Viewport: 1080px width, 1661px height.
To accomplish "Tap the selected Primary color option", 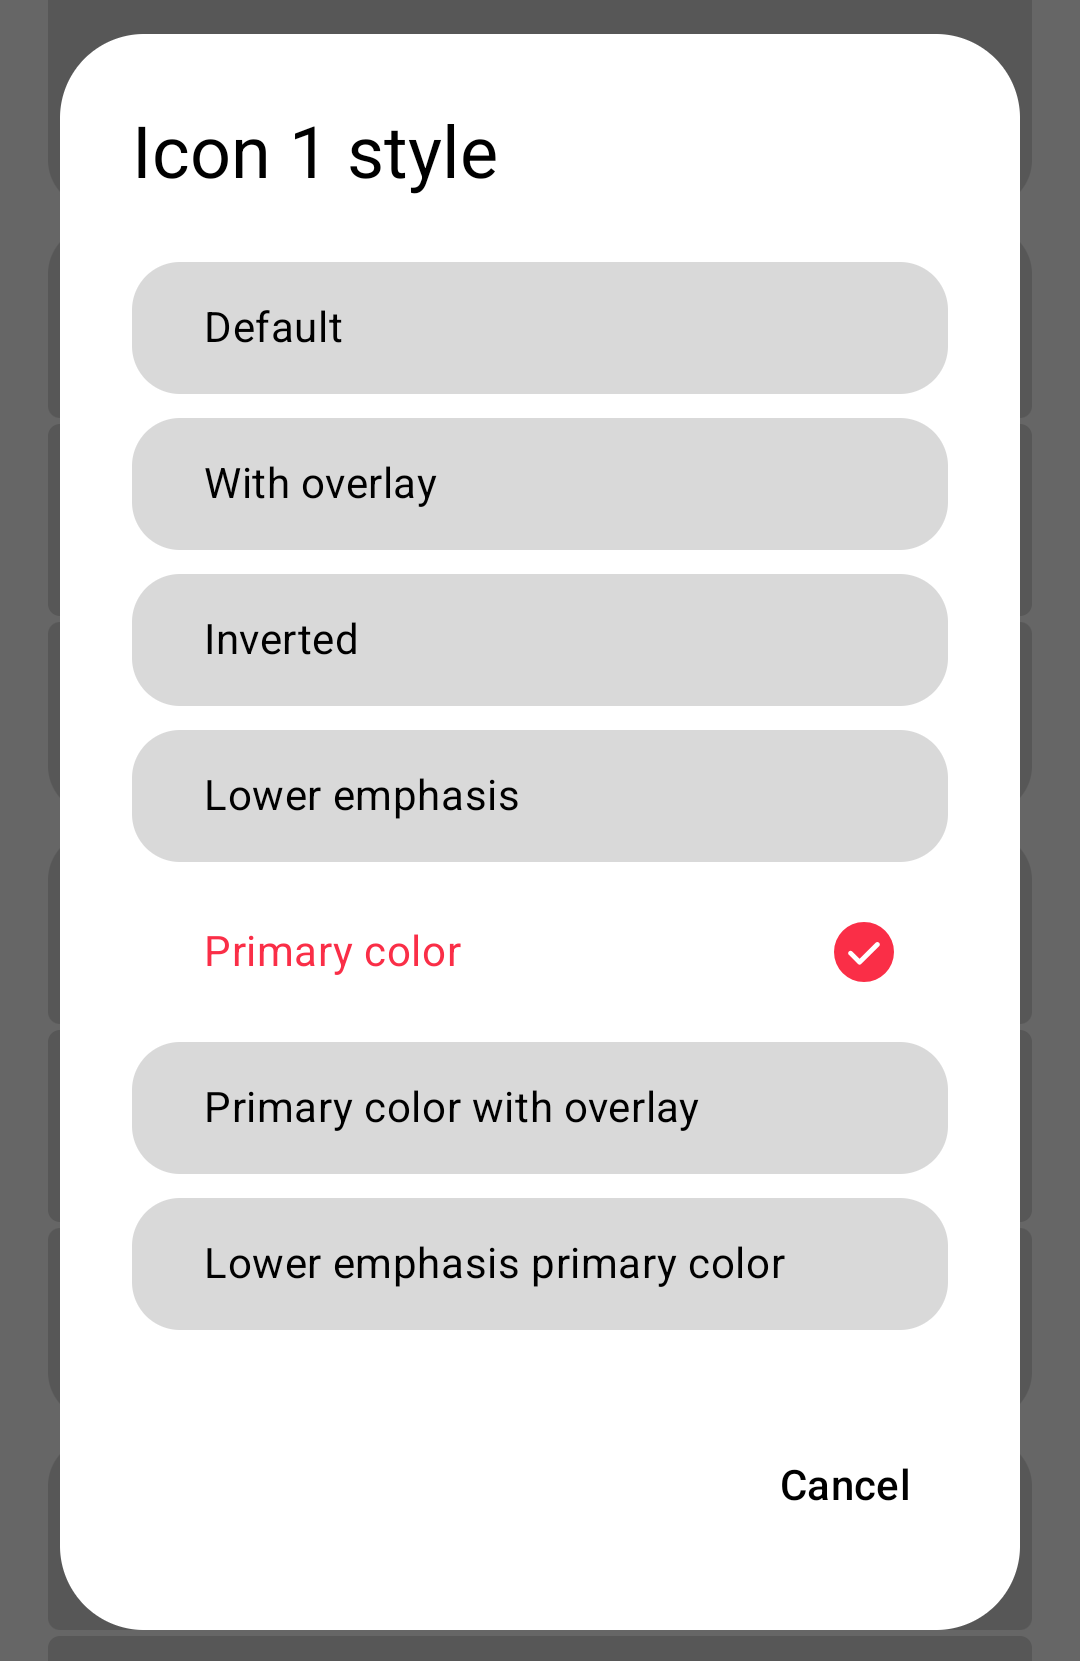I will [x=540, y=952].
